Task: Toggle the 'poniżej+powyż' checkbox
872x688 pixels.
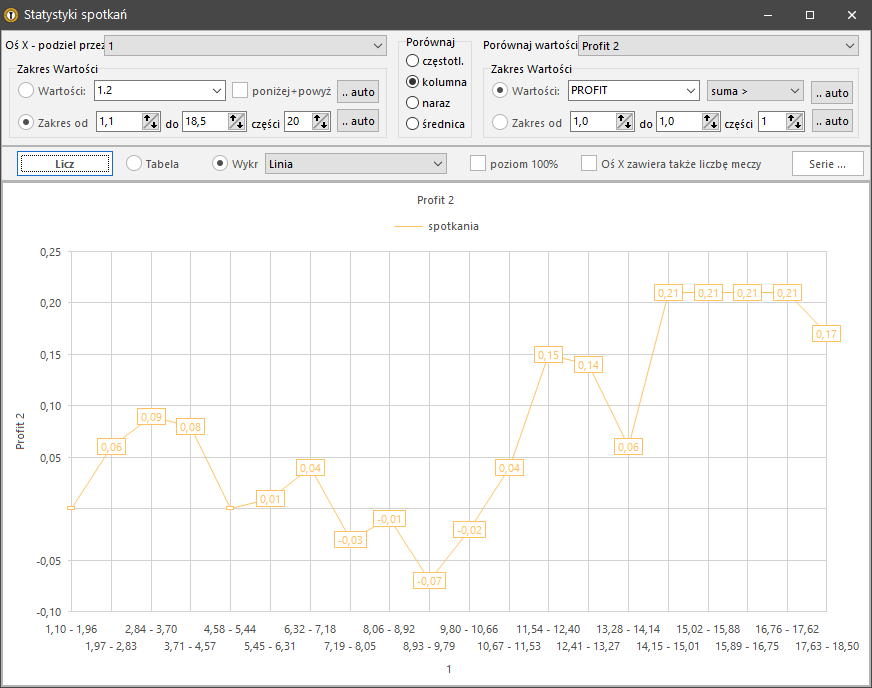Action: tap(240, 91)
